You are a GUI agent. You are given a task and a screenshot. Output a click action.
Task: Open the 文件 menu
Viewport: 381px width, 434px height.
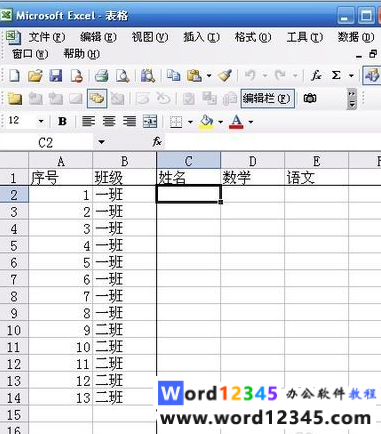[46, 37]
